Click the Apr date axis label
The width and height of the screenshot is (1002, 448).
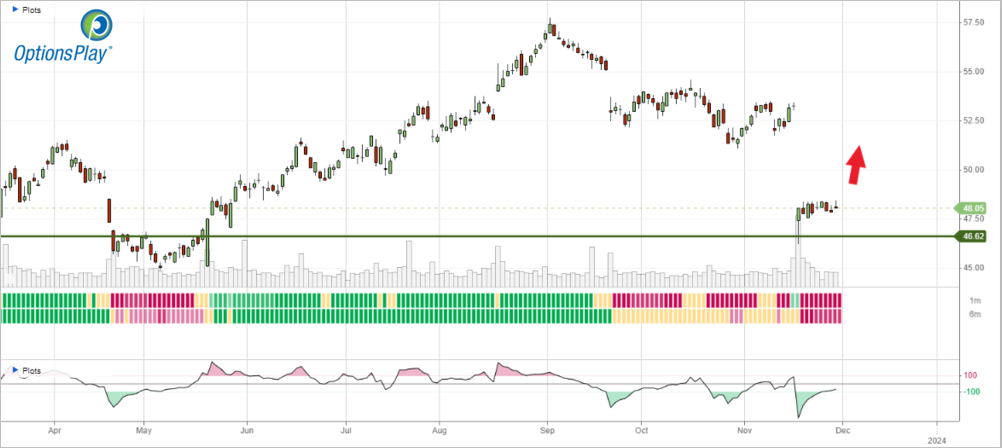(x=54, y=431)
